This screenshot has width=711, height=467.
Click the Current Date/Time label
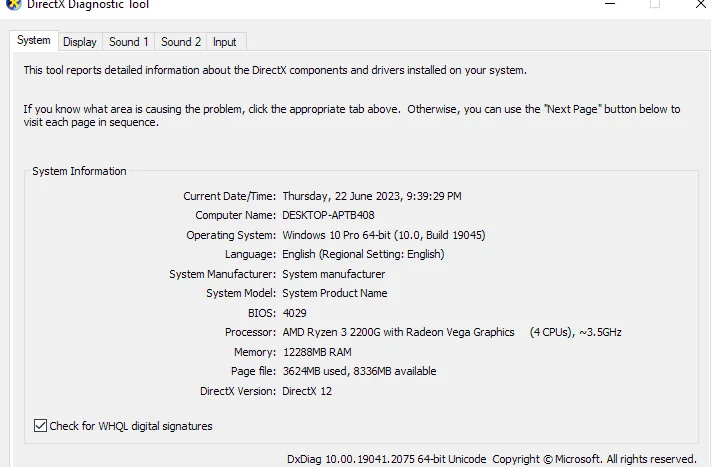[229, 196]
